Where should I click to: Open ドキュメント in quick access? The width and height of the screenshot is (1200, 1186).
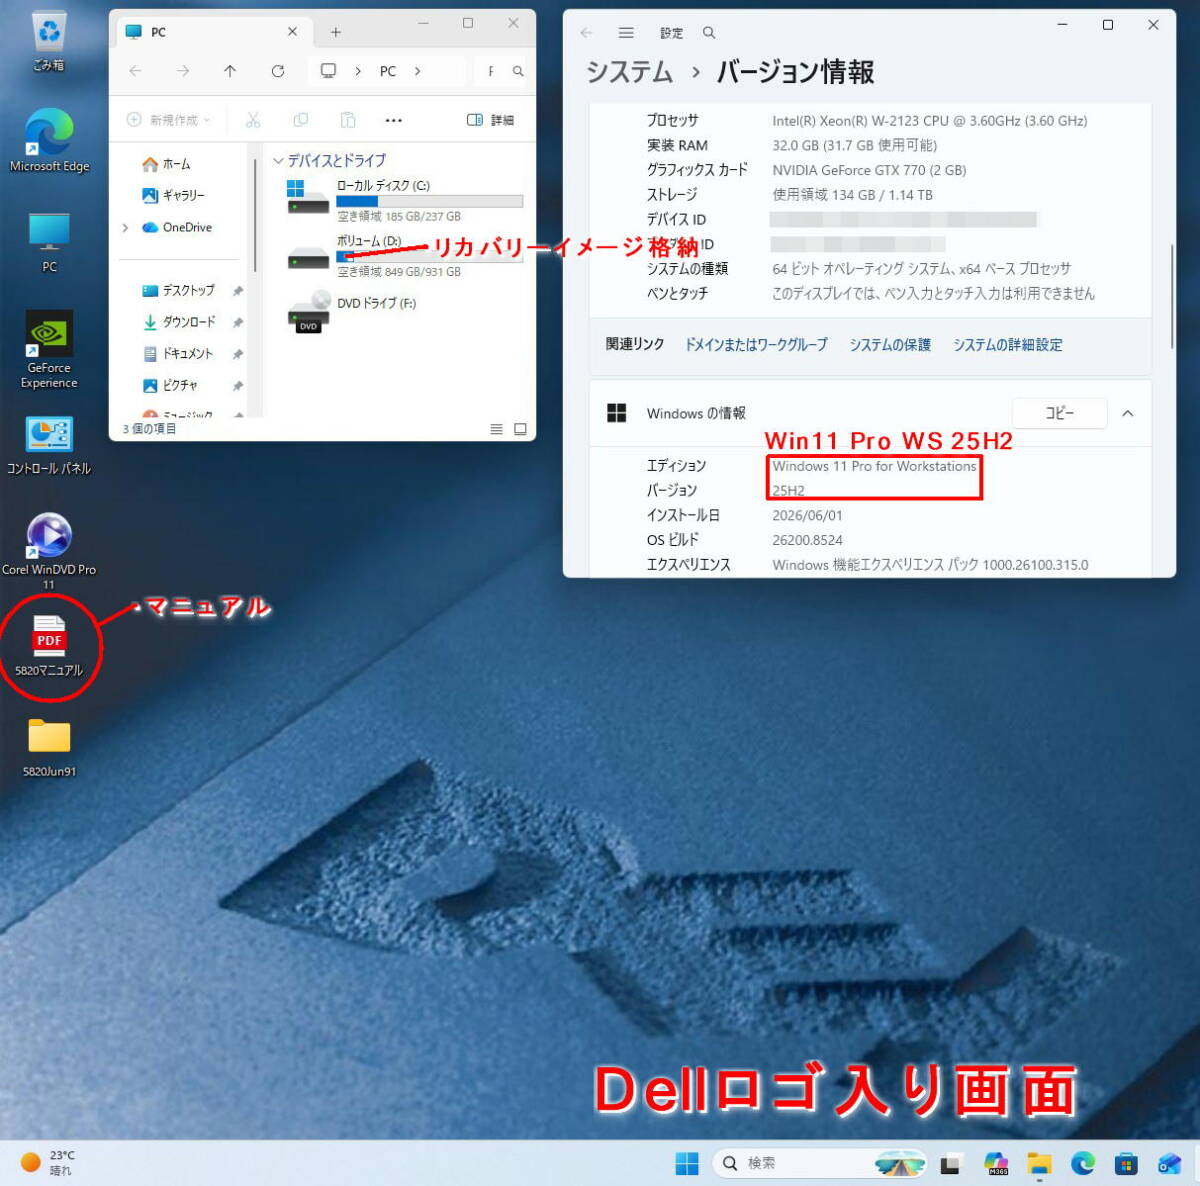(178, 354)
